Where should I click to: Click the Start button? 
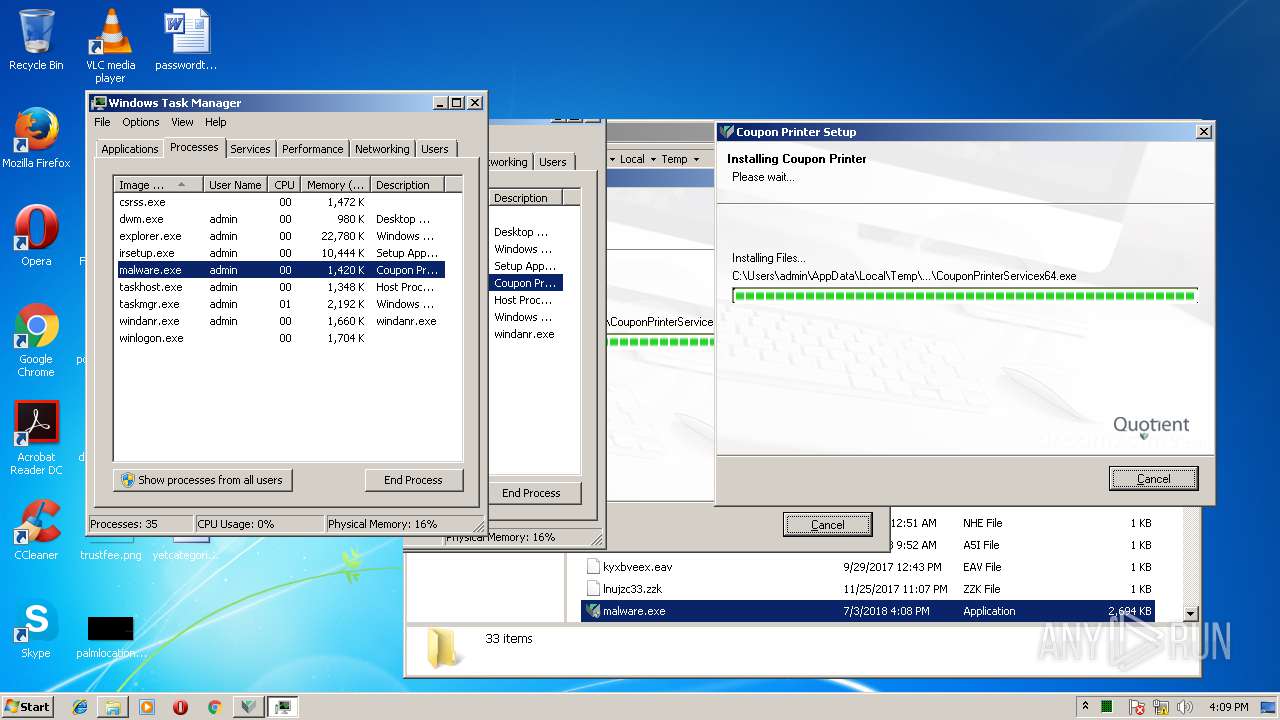click(x=27, y=706)
